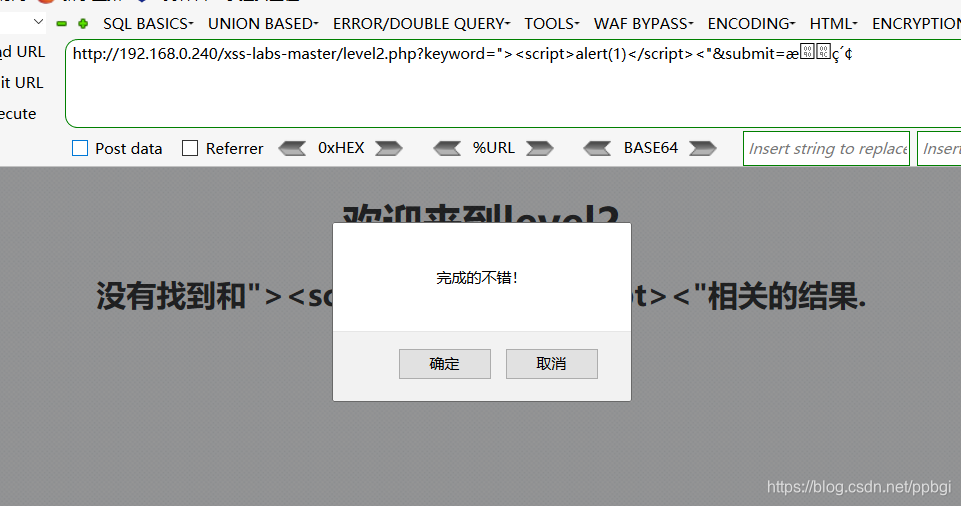This screenshot has width=961, height=506.
Task: Click the green plus icon in HackBar
Action: click(x=83, y=24)
